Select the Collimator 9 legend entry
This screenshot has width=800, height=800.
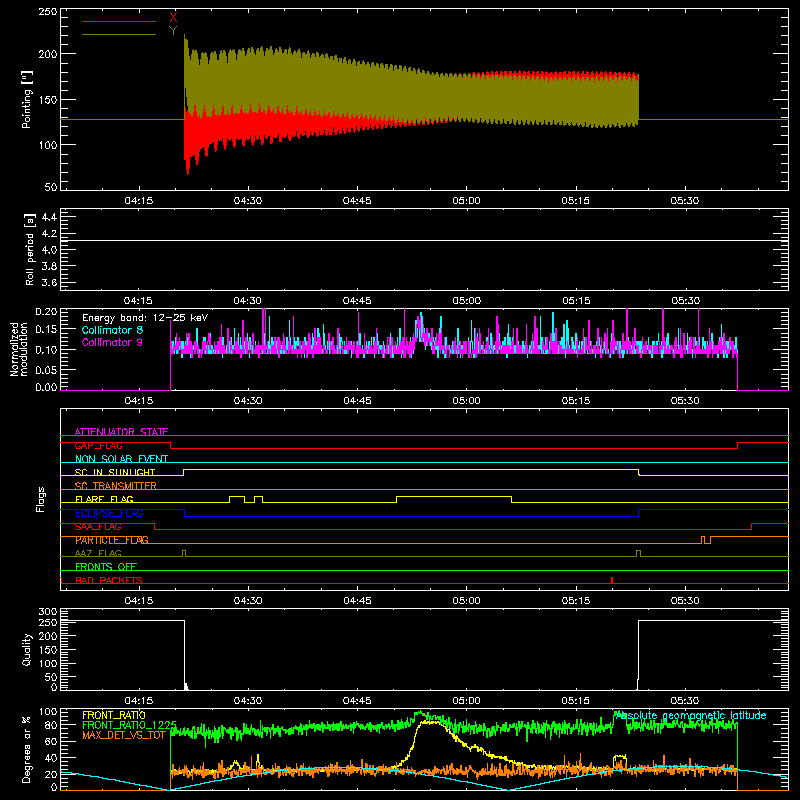112,342
